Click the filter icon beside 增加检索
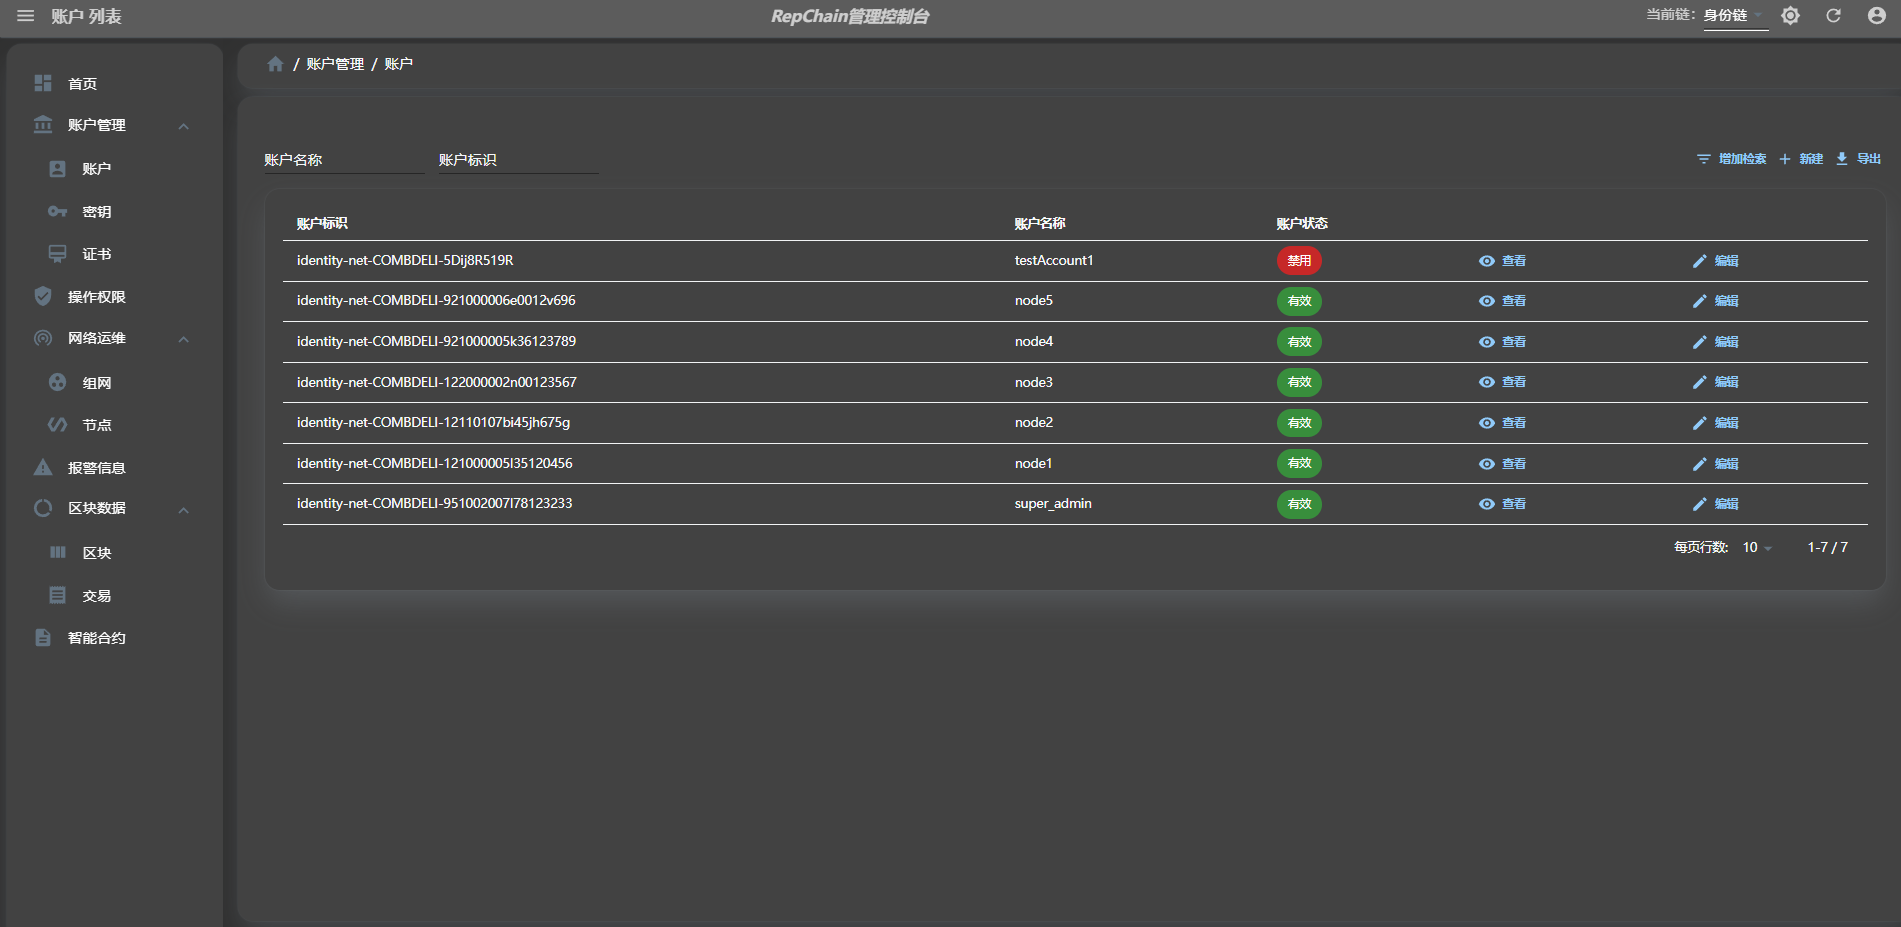This screenshot has height=927, width=1901. [x=1704, y=159]
